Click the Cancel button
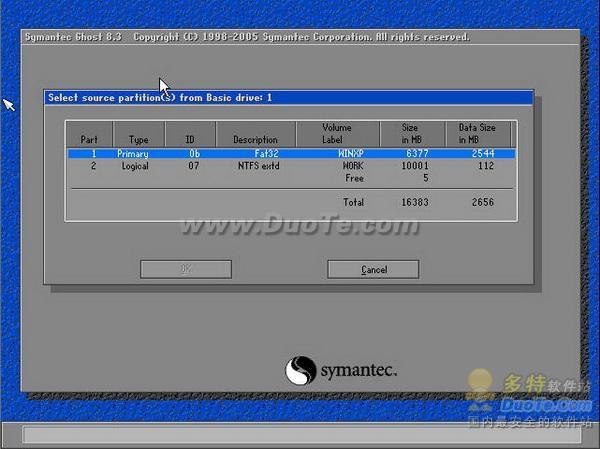Viewport: 600px width, 449px height. 373,269
